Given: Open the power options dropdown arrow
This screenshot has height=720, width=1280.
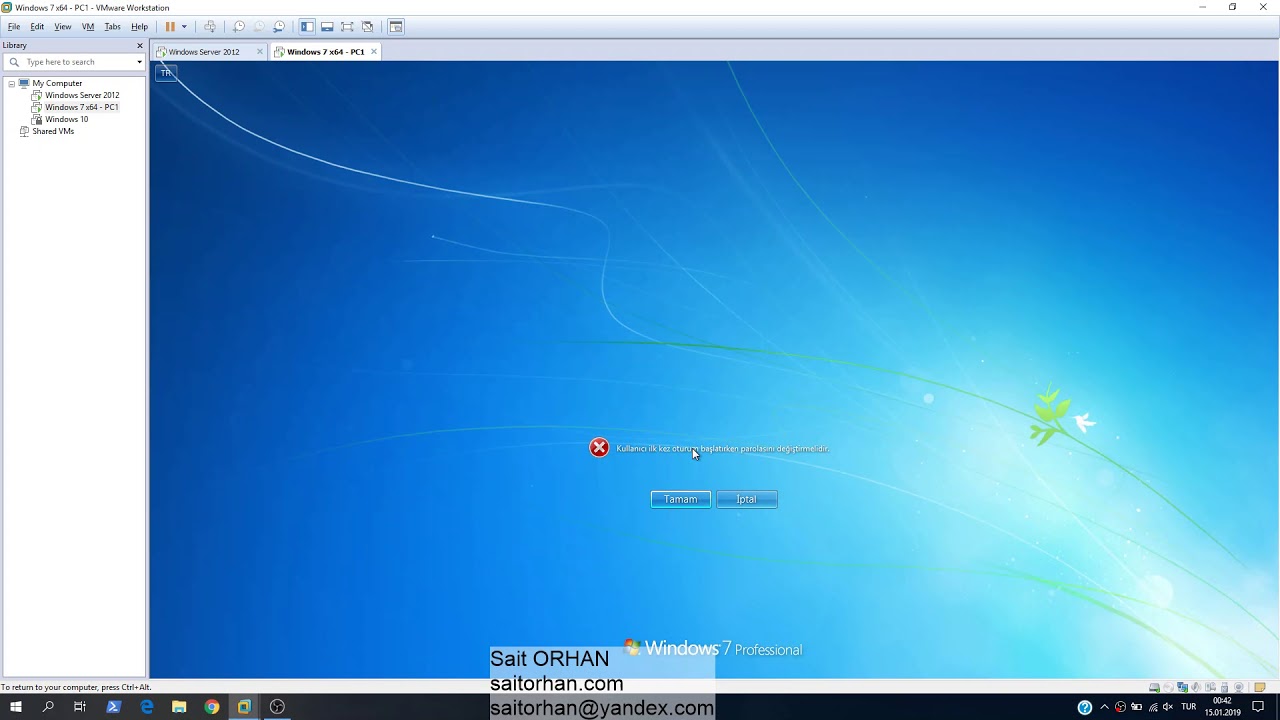Looking at the screenshot, I should coord(184,27).
